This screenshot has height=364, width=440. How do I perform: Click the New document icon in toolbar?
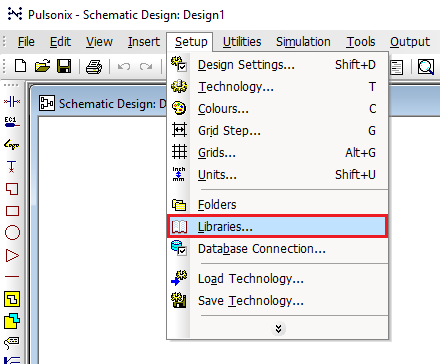pyautogui.click(x=21, y=66)
